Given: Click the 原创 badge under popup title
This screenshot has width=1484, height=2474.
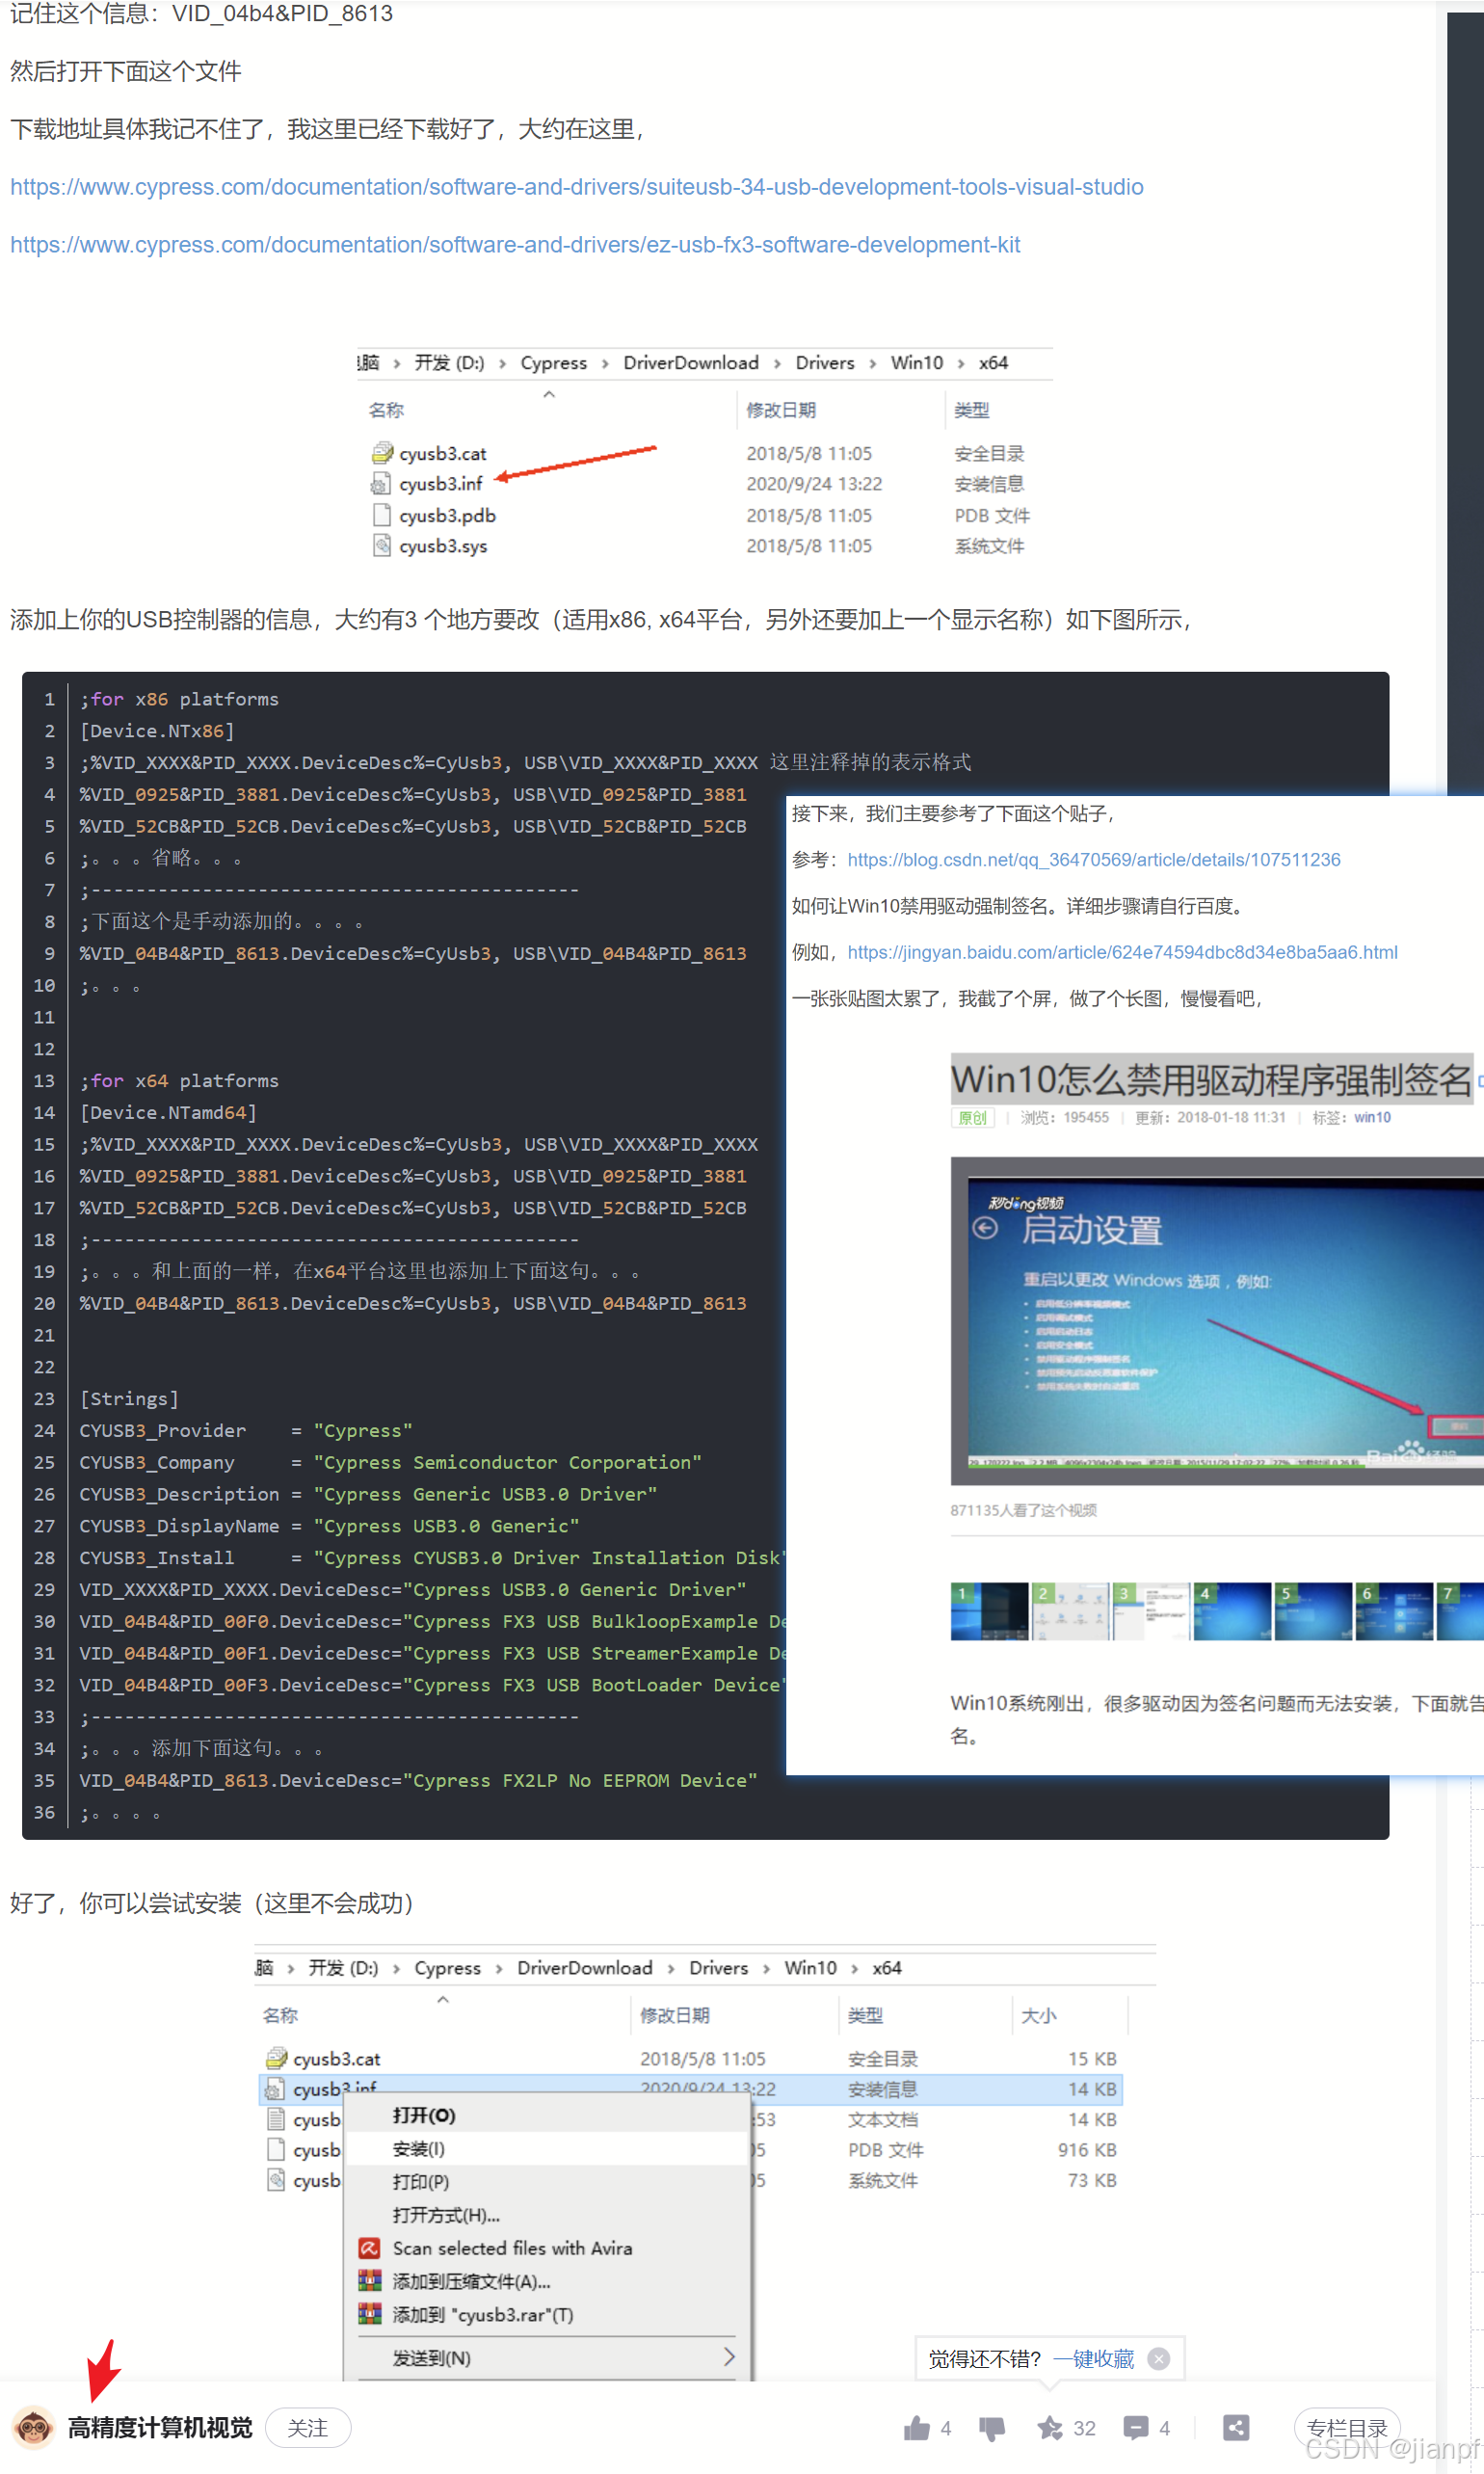Looking at the screenshot, I should point(972,1118).
